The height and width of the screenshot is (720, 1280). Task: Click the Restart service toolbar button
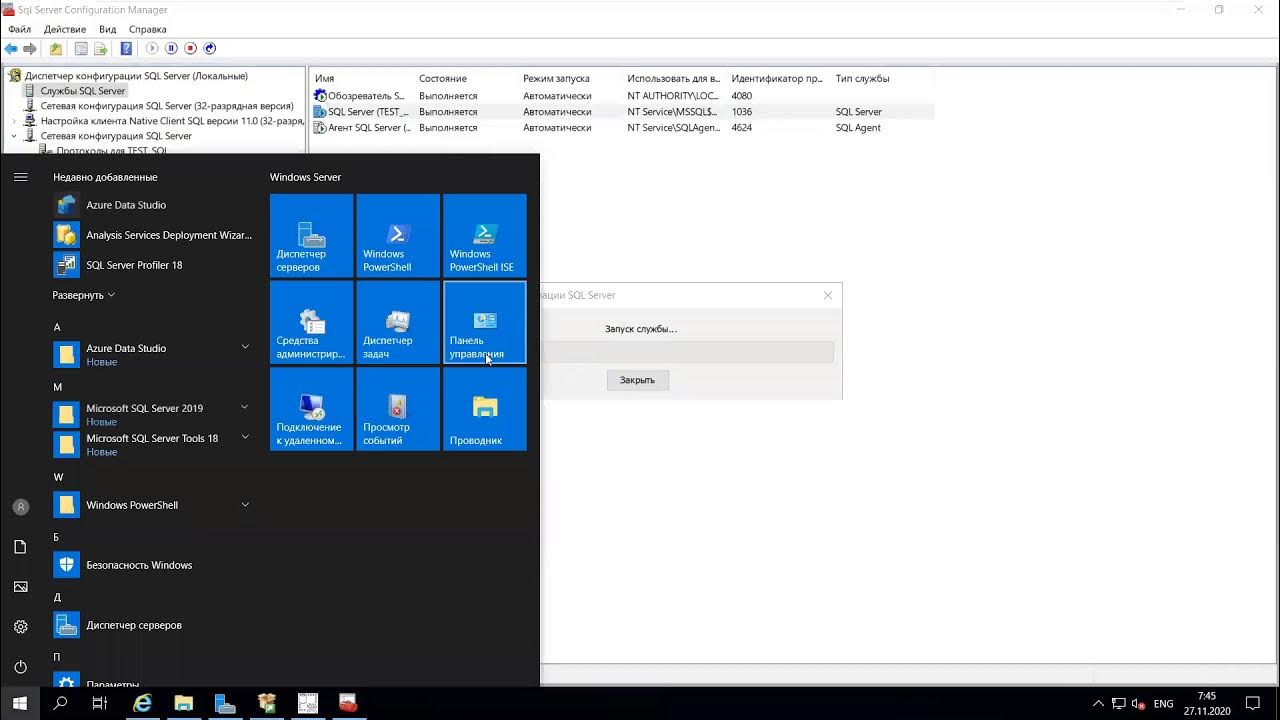pos(210,48)
